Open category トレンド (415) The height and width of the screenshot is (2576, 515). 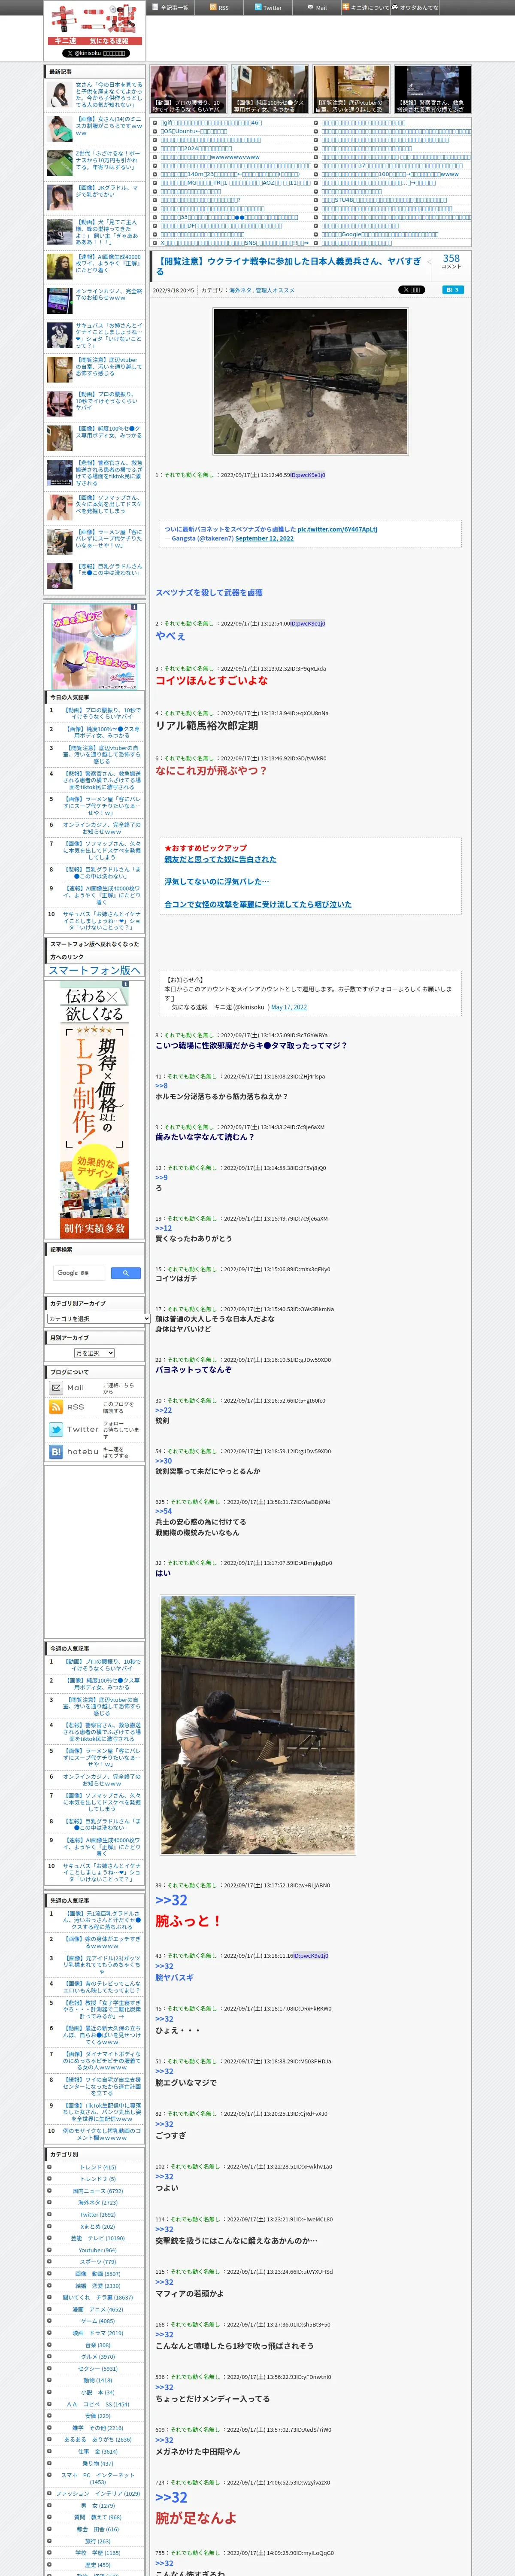click(98, 2167)
